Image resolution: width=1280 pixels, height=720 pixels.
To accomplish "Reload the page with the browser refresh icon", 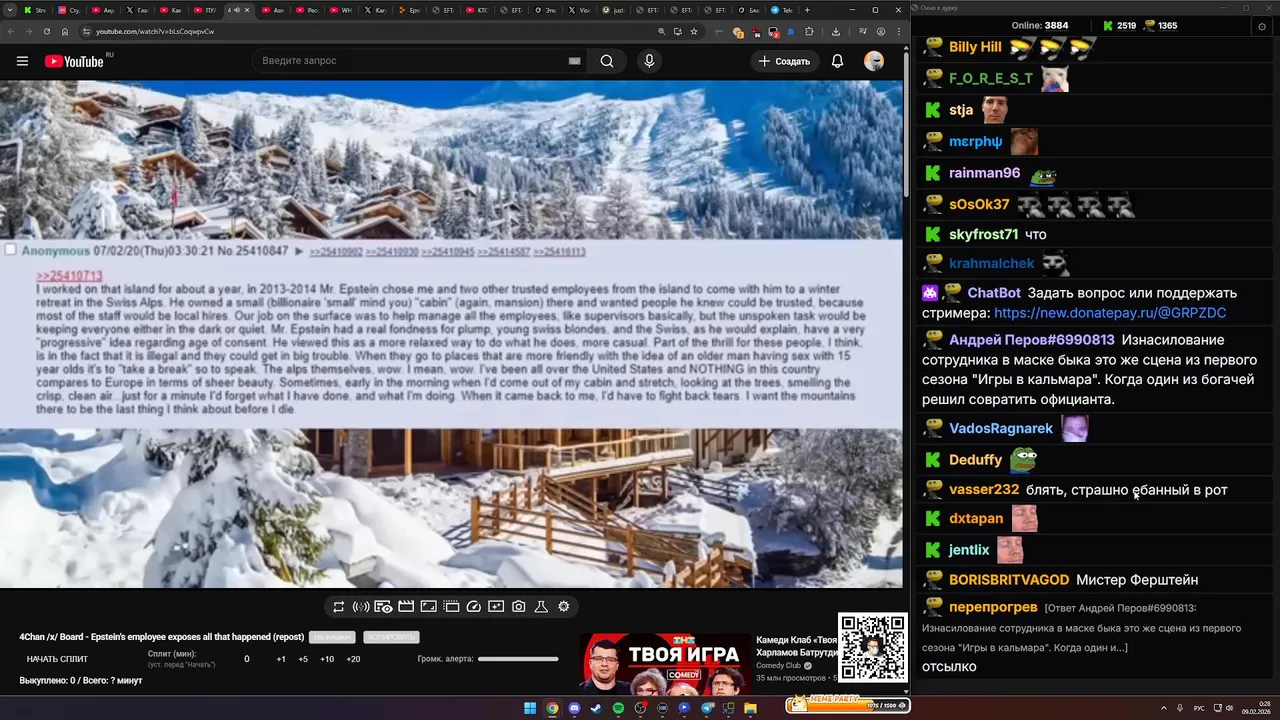I will pos(46,31).
